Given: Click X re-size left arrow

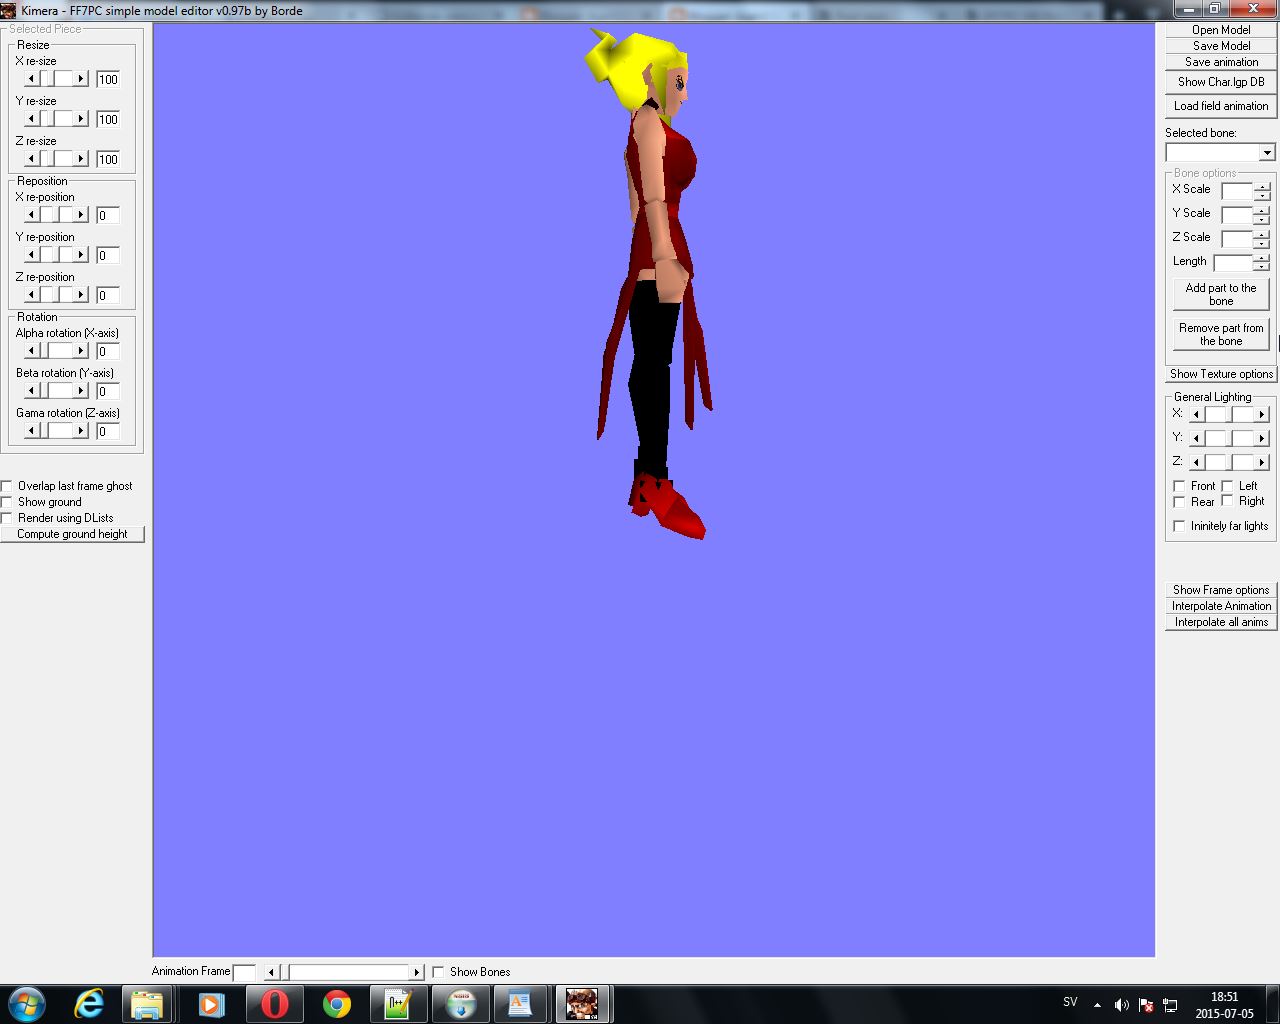Looking at the screenshot, I should (x=31, y=79).
